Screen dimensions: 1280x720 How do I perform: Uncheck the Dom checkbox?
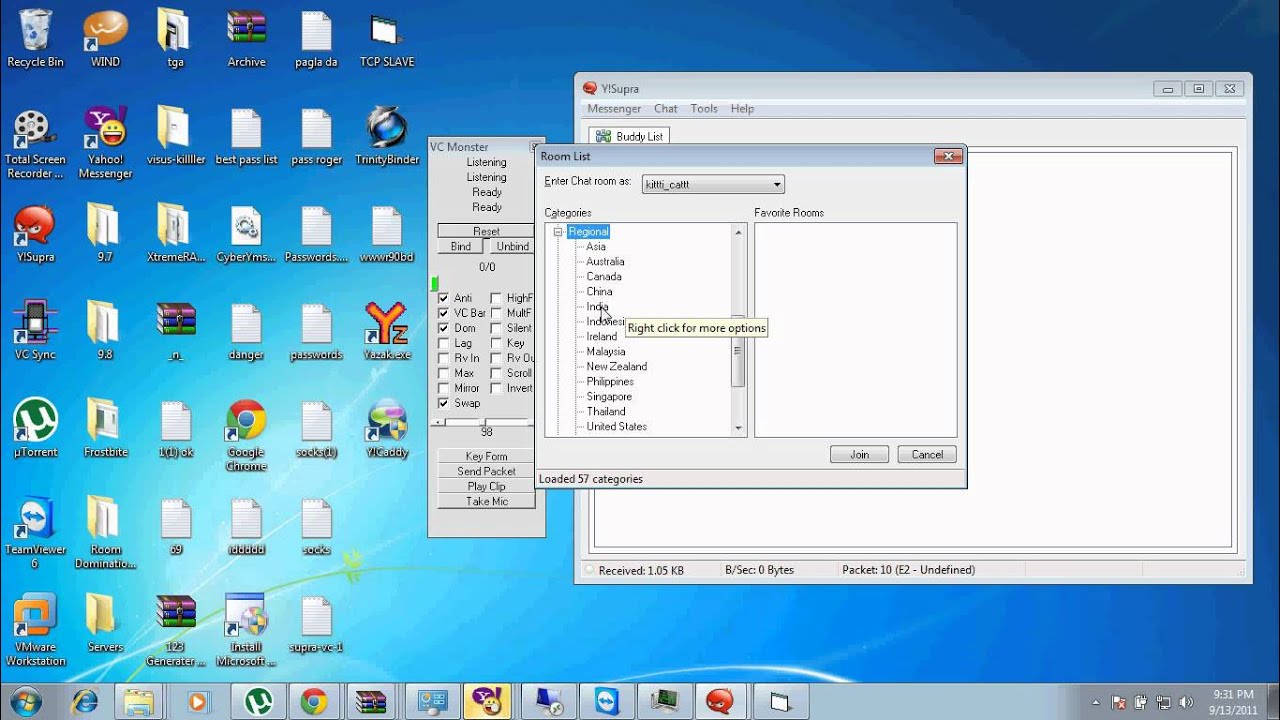[444, 328]
